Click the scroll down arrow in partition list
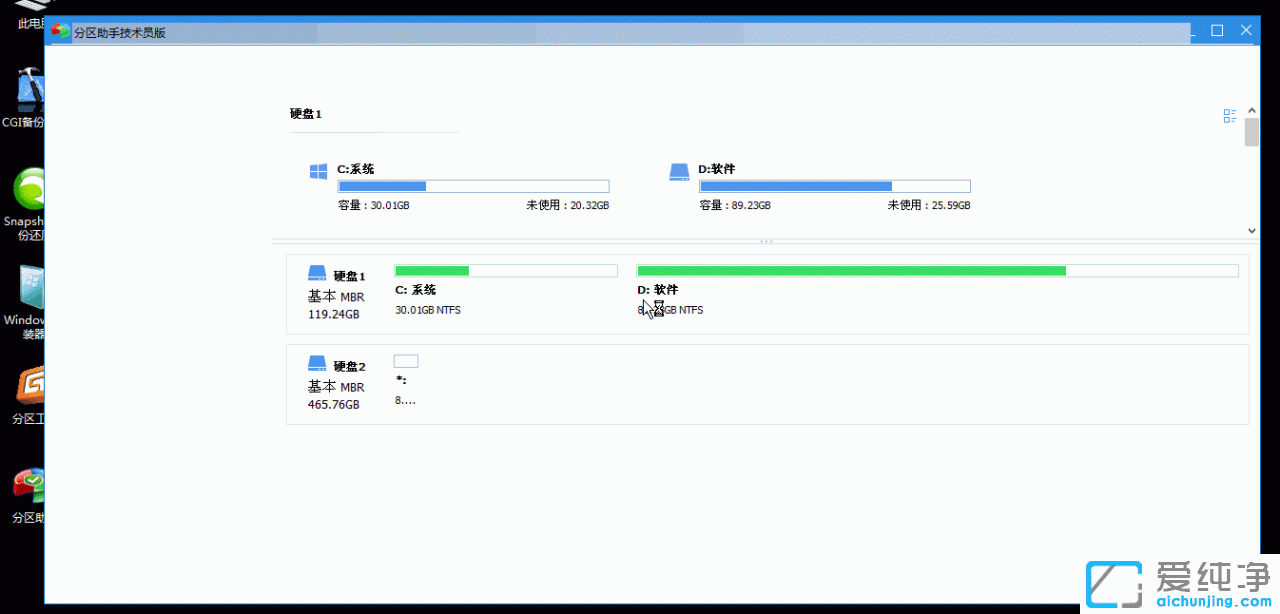The width and height of the screenshot is (1280, 614). (1252, 230)
